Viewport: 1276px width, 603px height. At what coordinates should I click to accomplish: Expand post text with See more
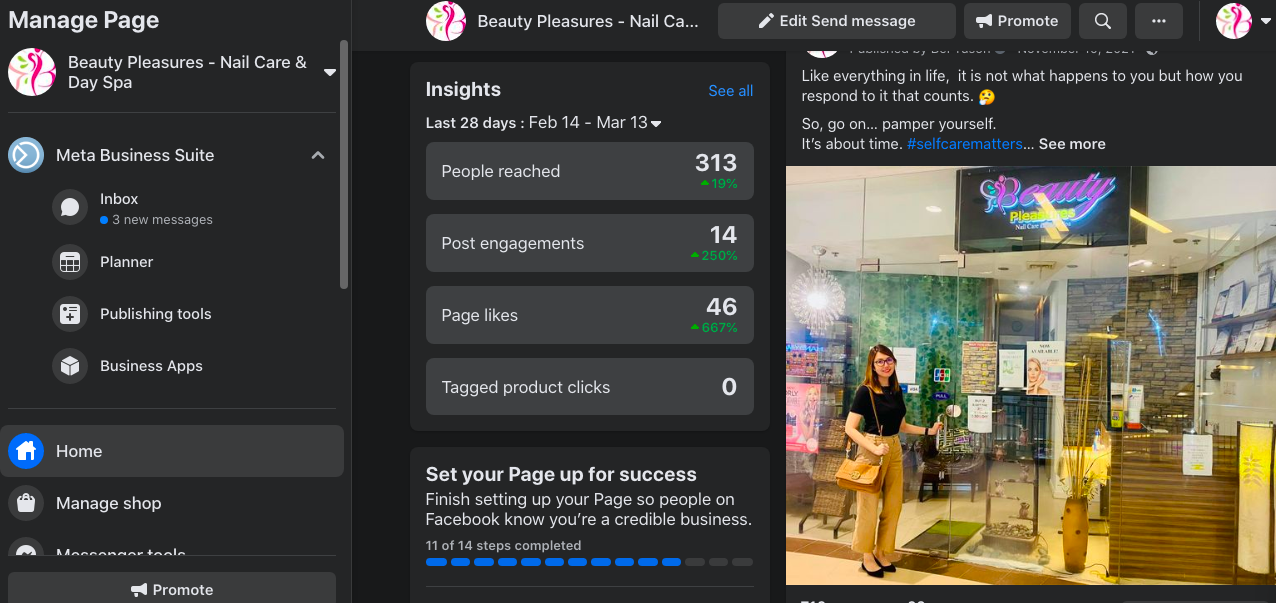pyautogui.click(x=1071, y=144)
